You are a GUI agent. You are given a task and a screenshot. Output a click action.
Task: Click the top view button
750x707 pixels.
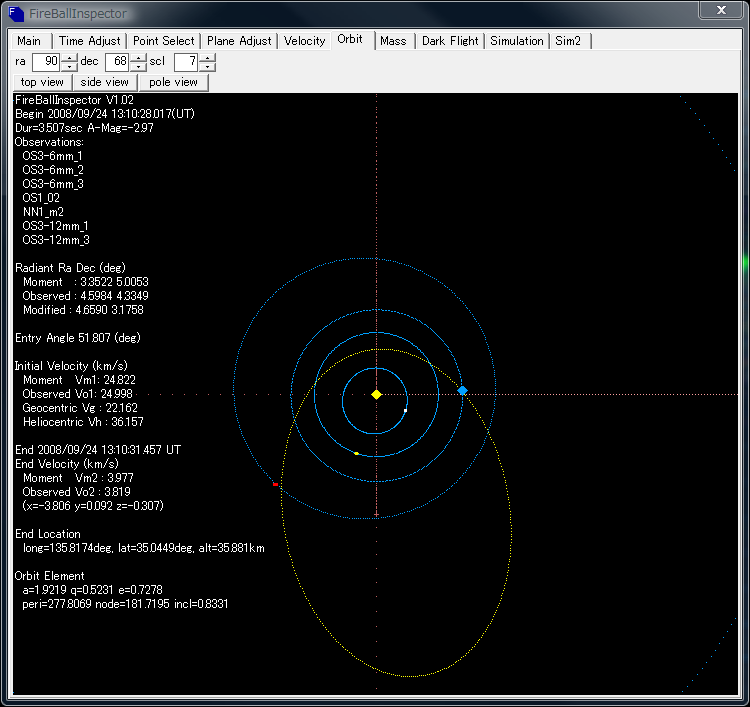click(42, 82)
